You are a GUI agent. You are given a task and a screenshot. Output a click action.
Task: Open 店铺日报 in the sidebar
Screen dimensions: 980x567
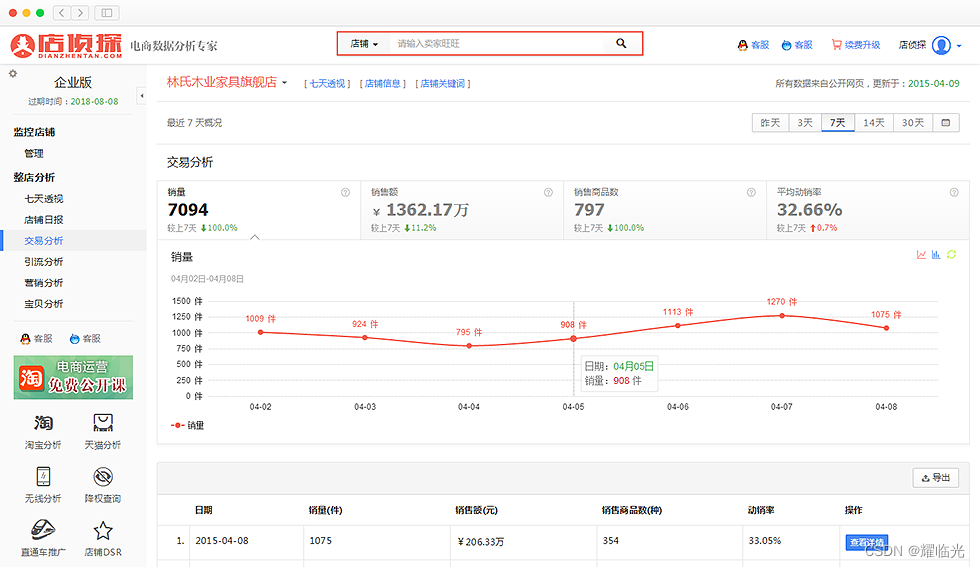pyautogui.click(x=44, y=219)
